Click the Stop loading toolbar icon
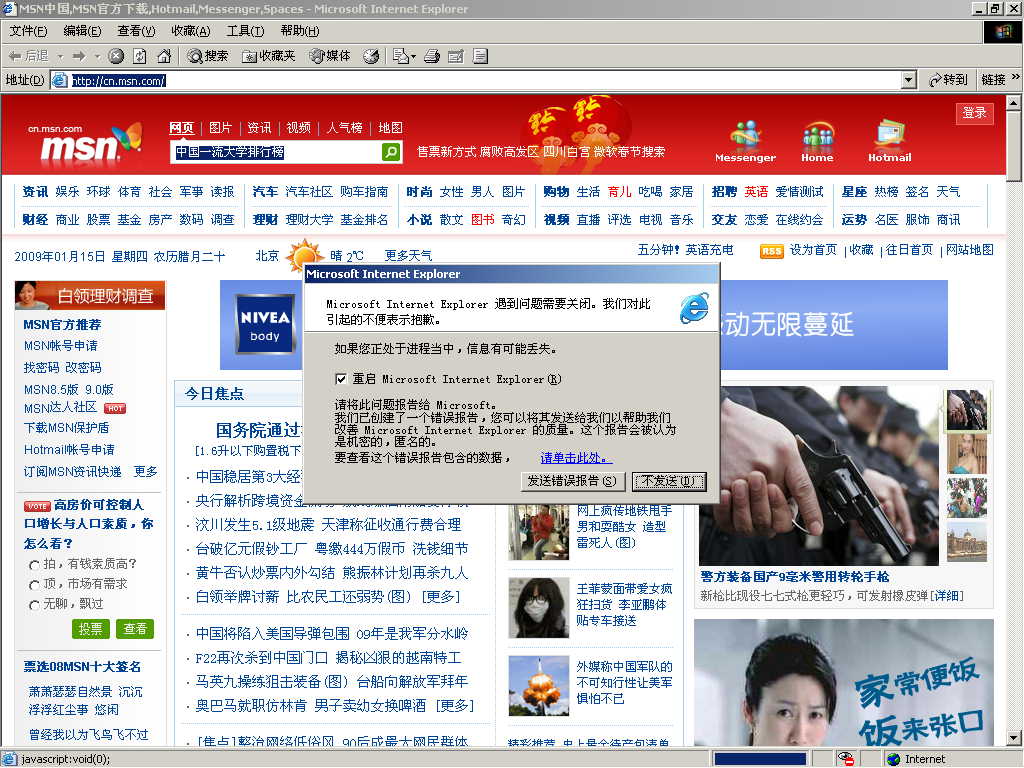 (x=116, y=56)
